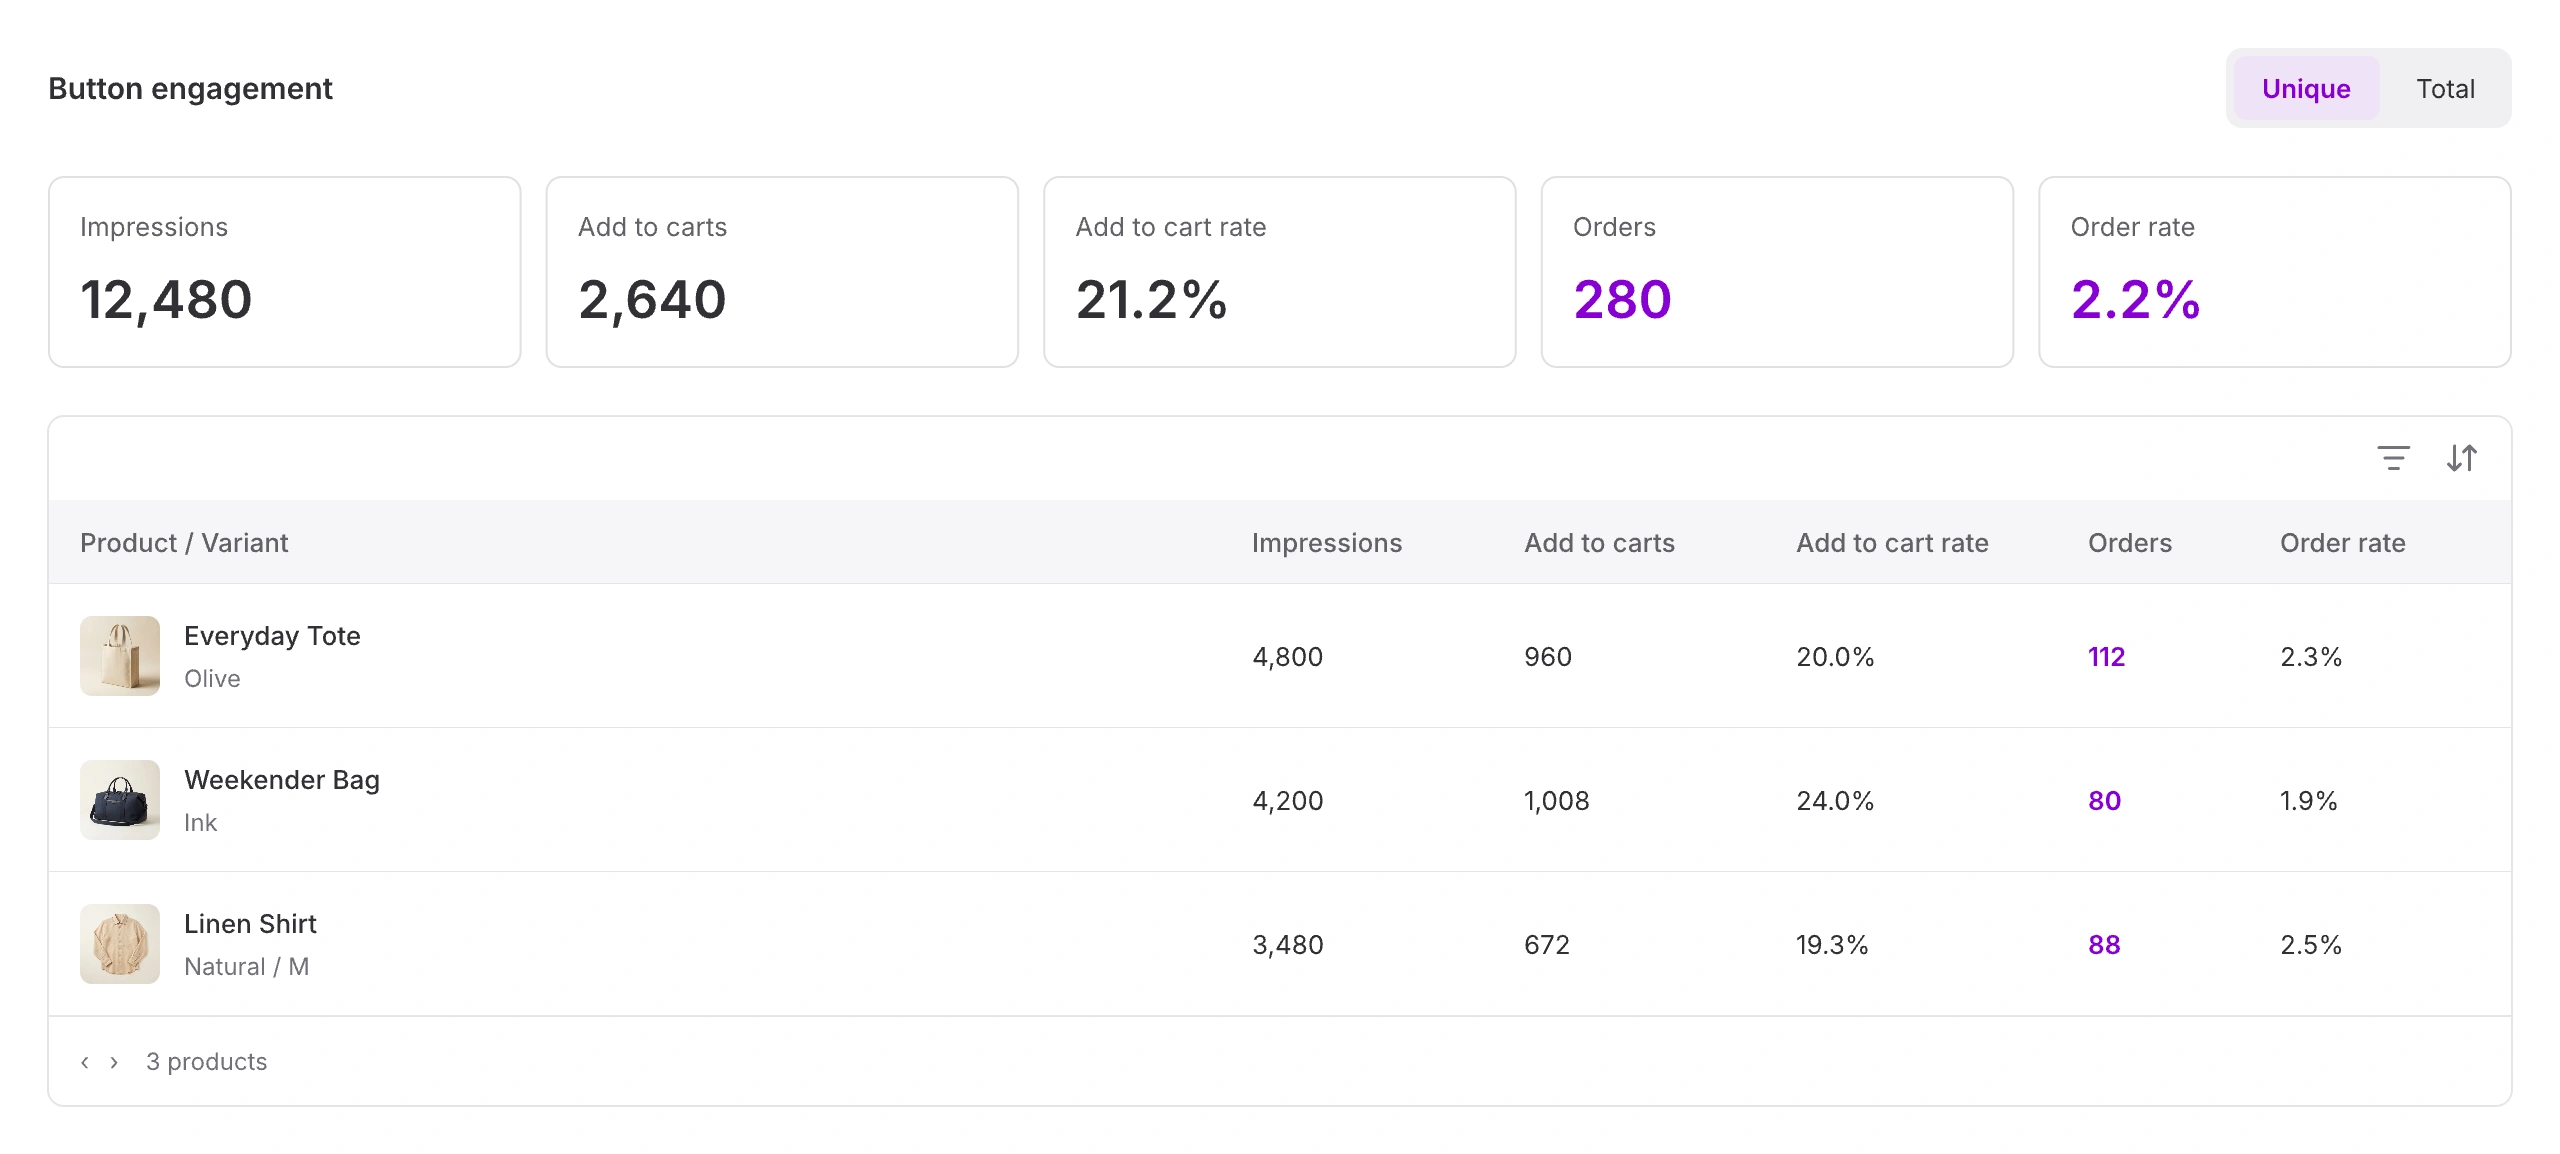Click the 3,480 impressions cell
The height and width of the screenshot is (1154, 2560).
tap(1287, 945)
